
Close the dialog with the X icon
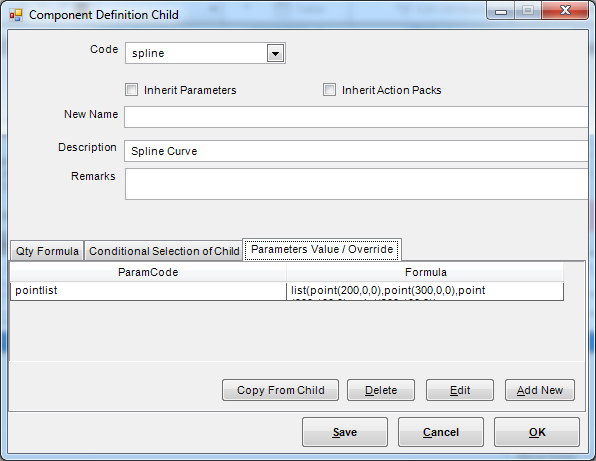pyautogui.click(x=565, y=11)
